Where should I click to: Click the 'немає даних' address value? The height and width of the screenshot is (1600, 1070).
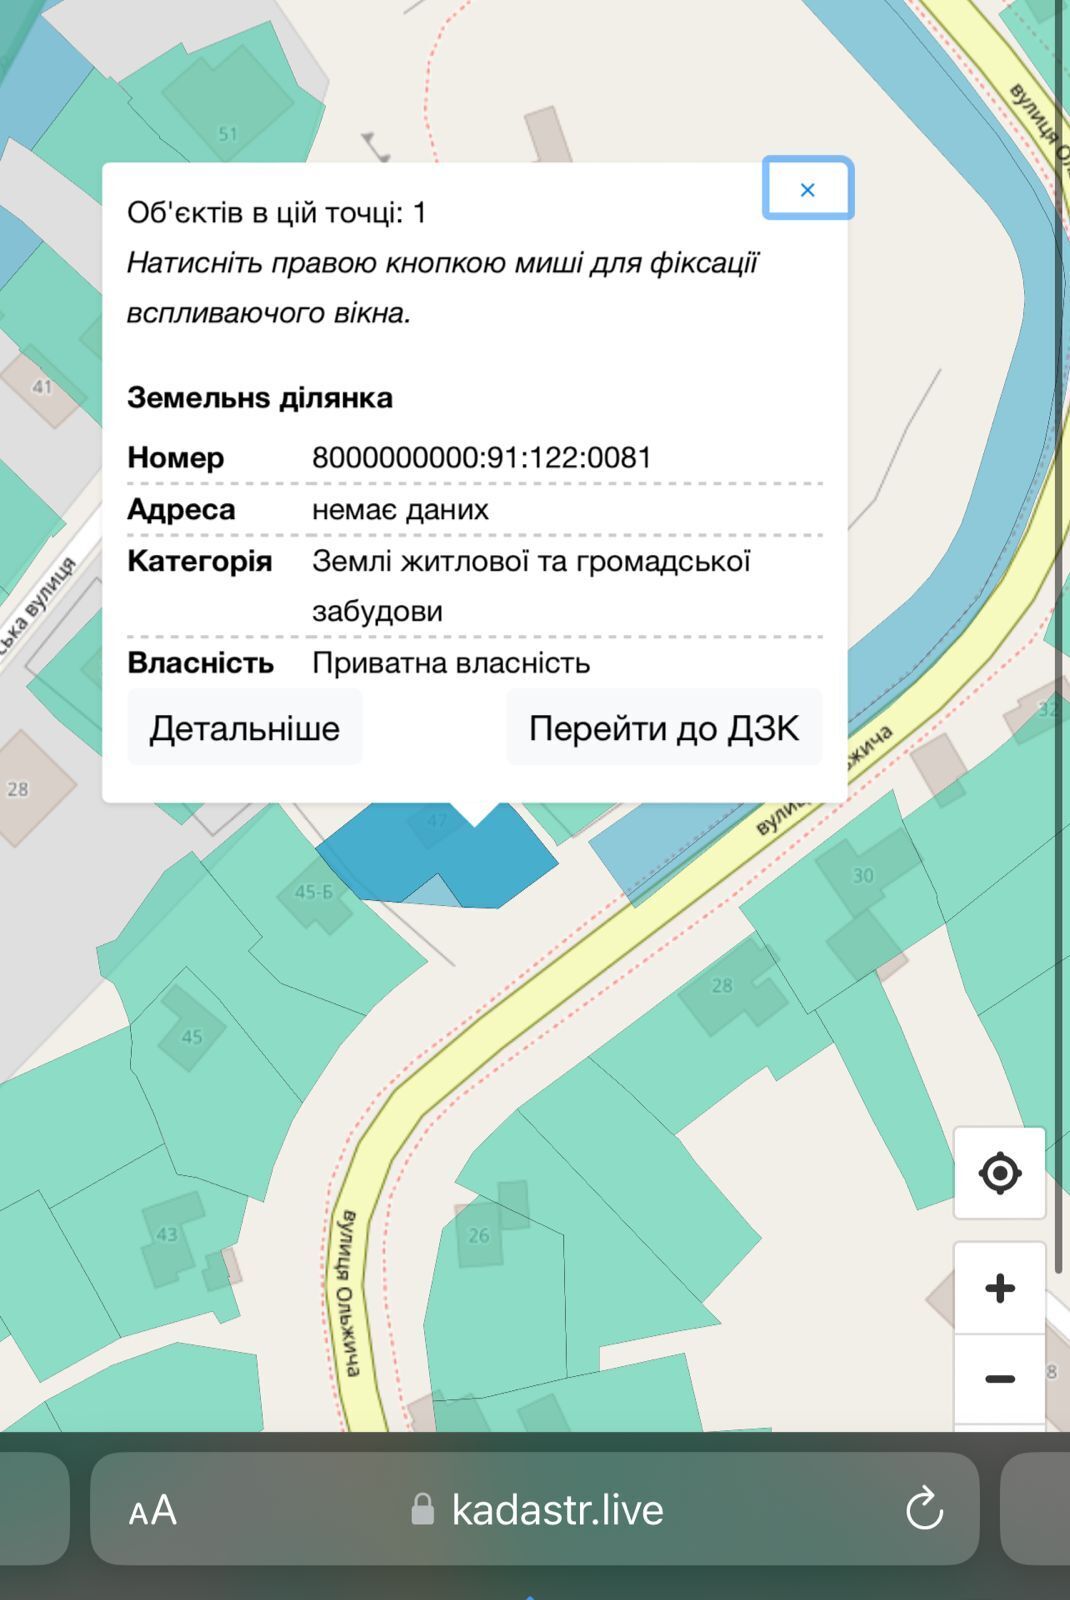point(400,510)
